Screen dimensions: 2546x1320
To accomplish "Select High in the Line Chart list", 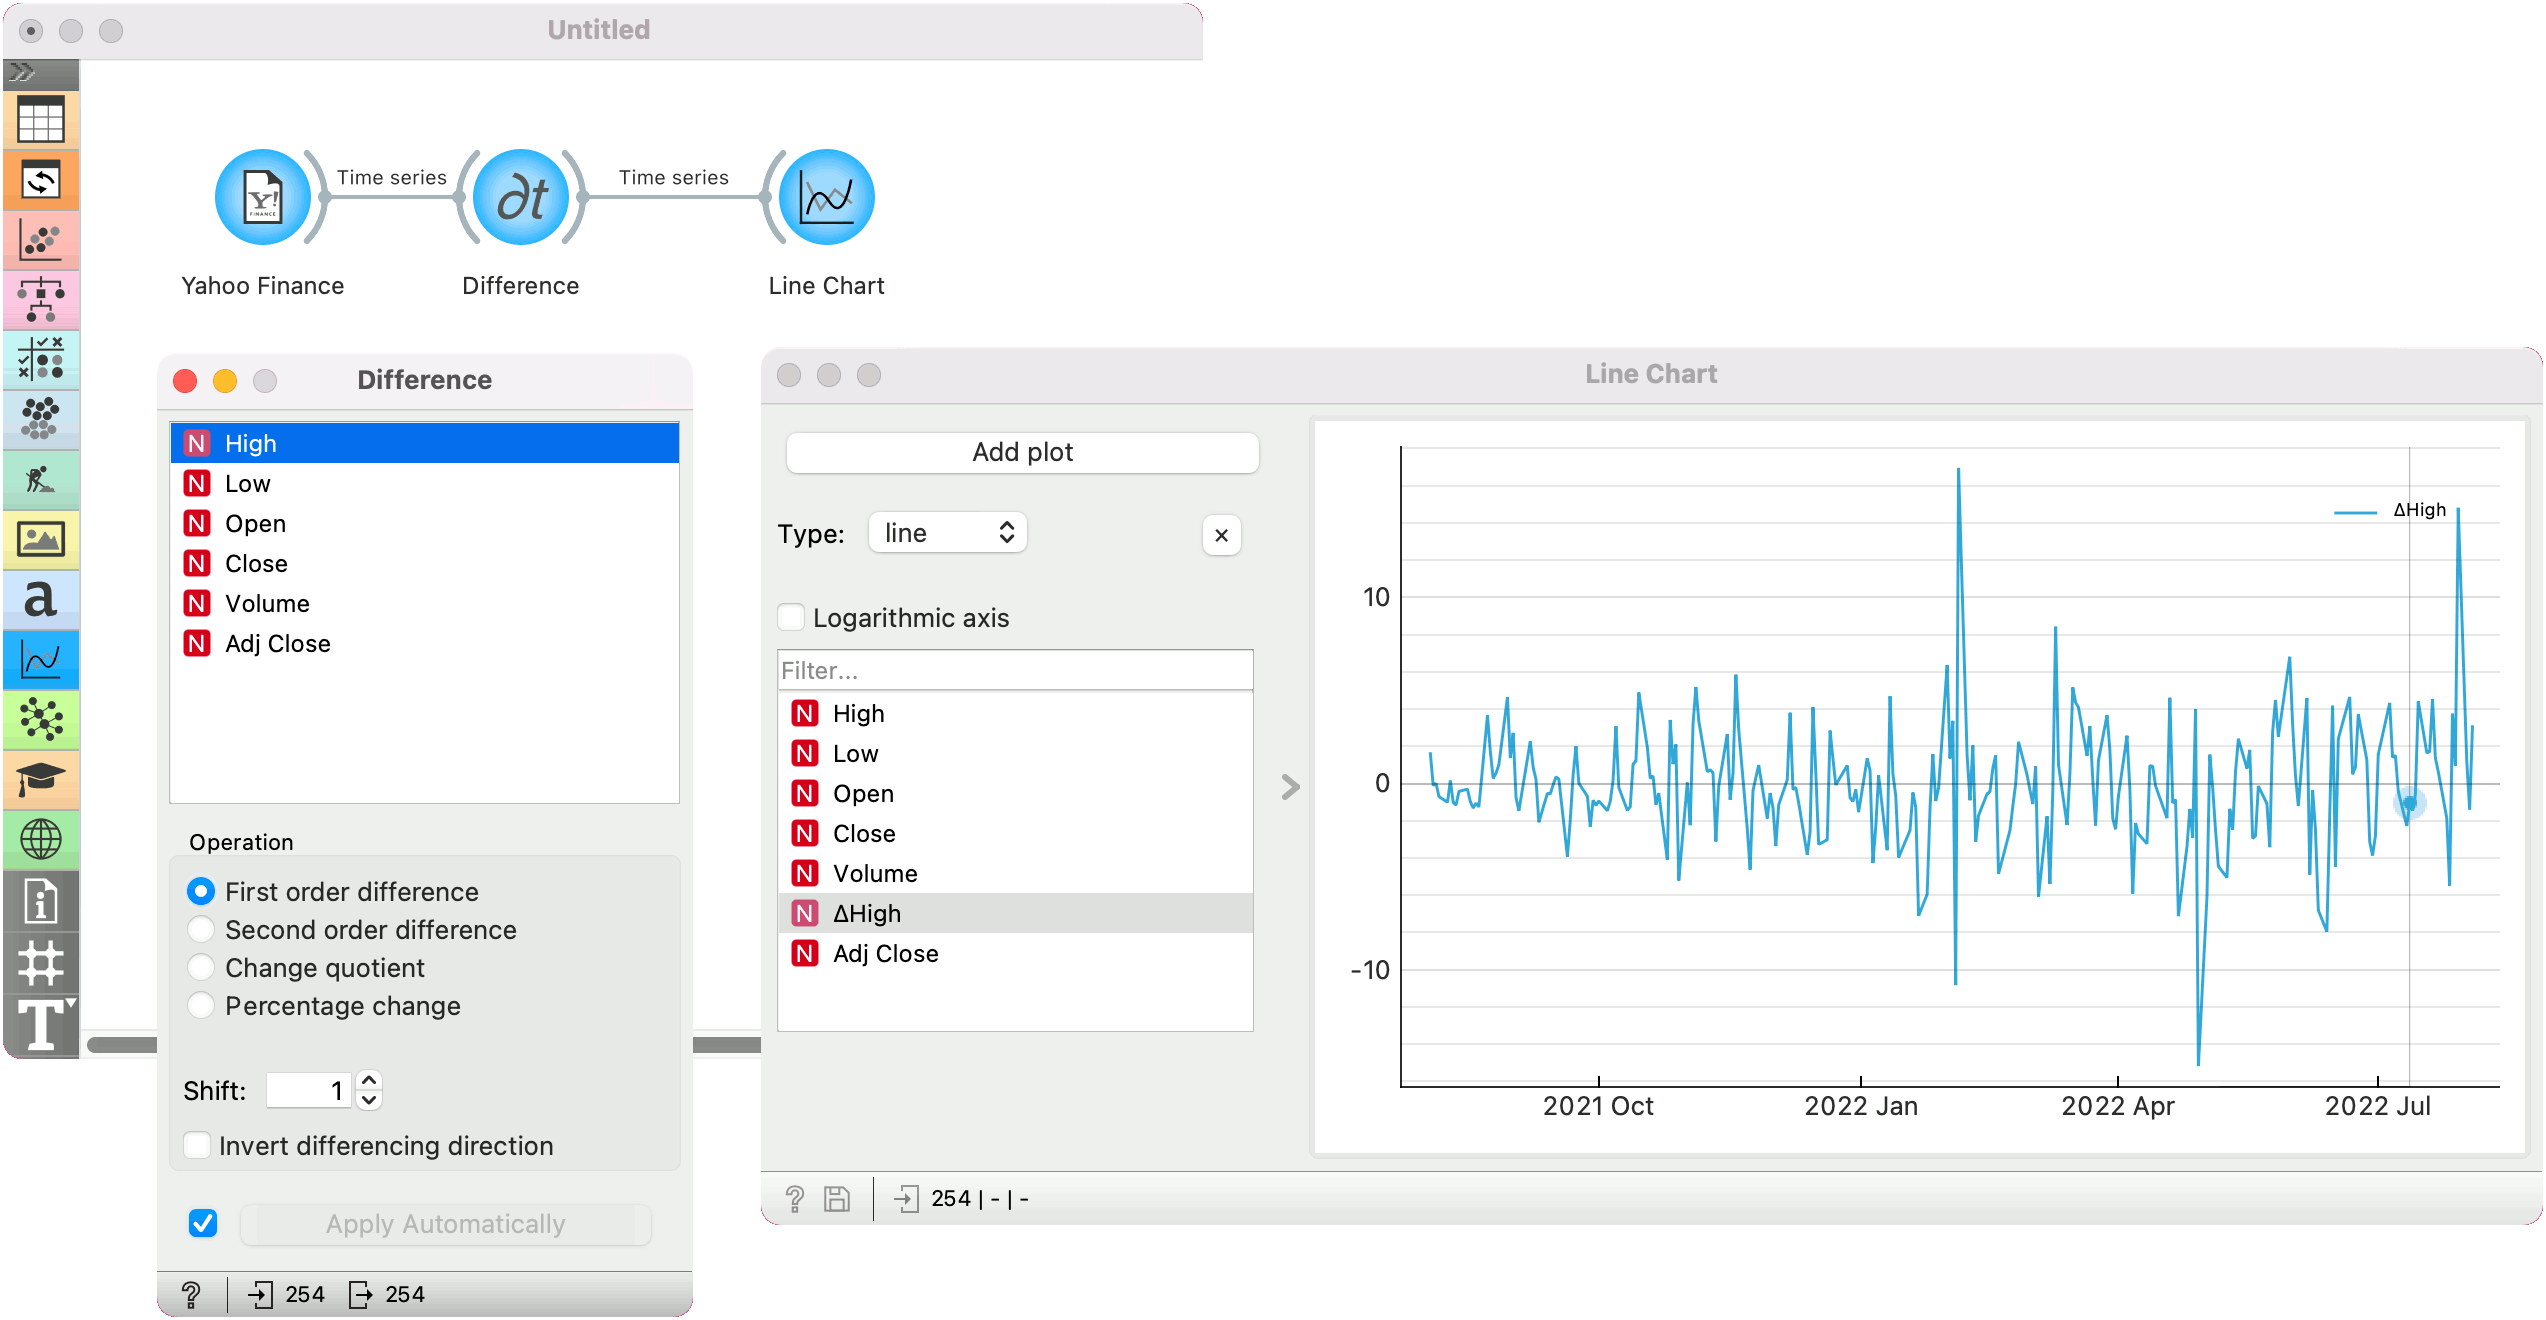I will 1015,713.
